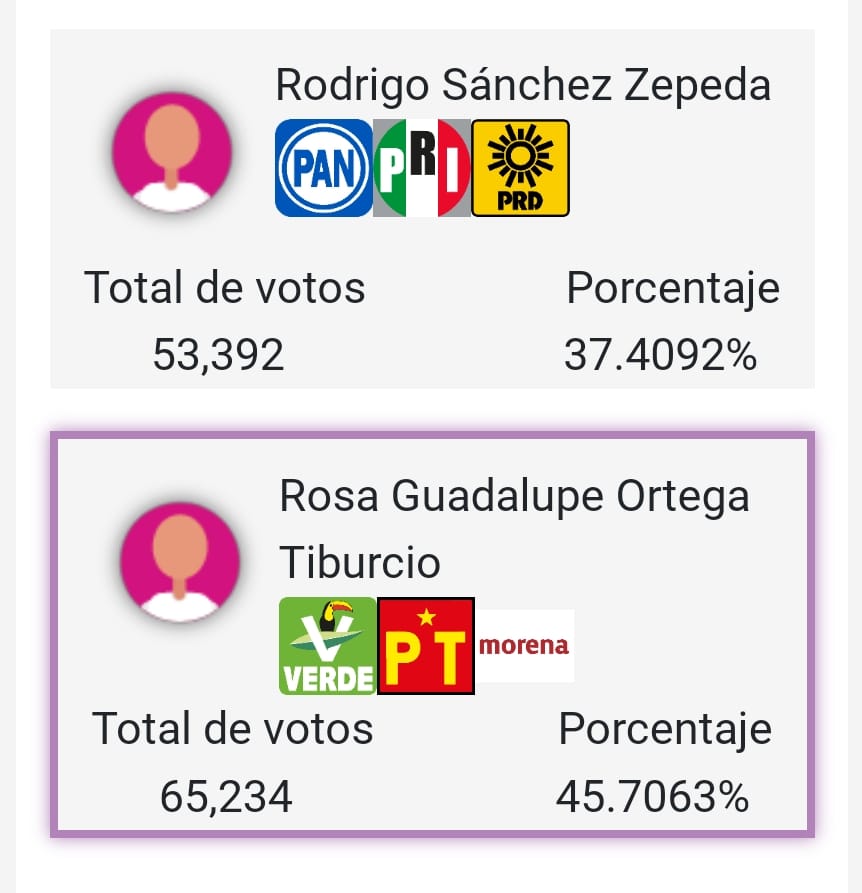This screenshot has width=862, height=893.
Task: Click the PAN party logo
Action: [x=323, y=168]
